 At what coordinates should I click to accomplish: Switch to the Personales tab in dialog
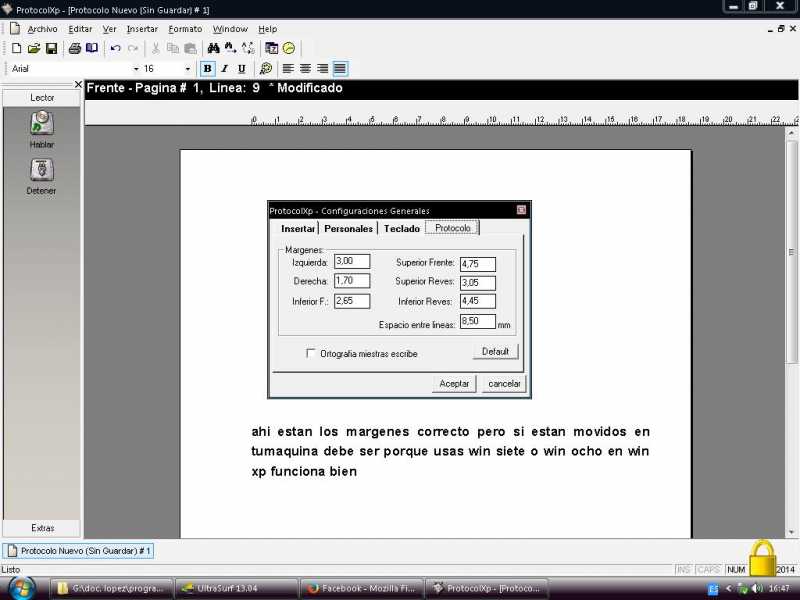[x=348, y=229]
